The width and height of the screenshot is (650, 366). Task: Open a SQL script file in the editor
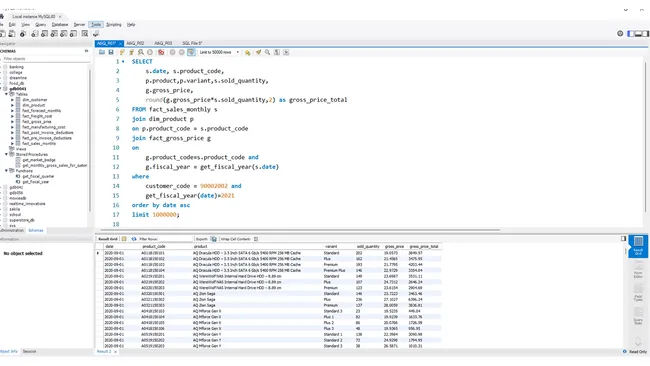click(x=102, y=52)
